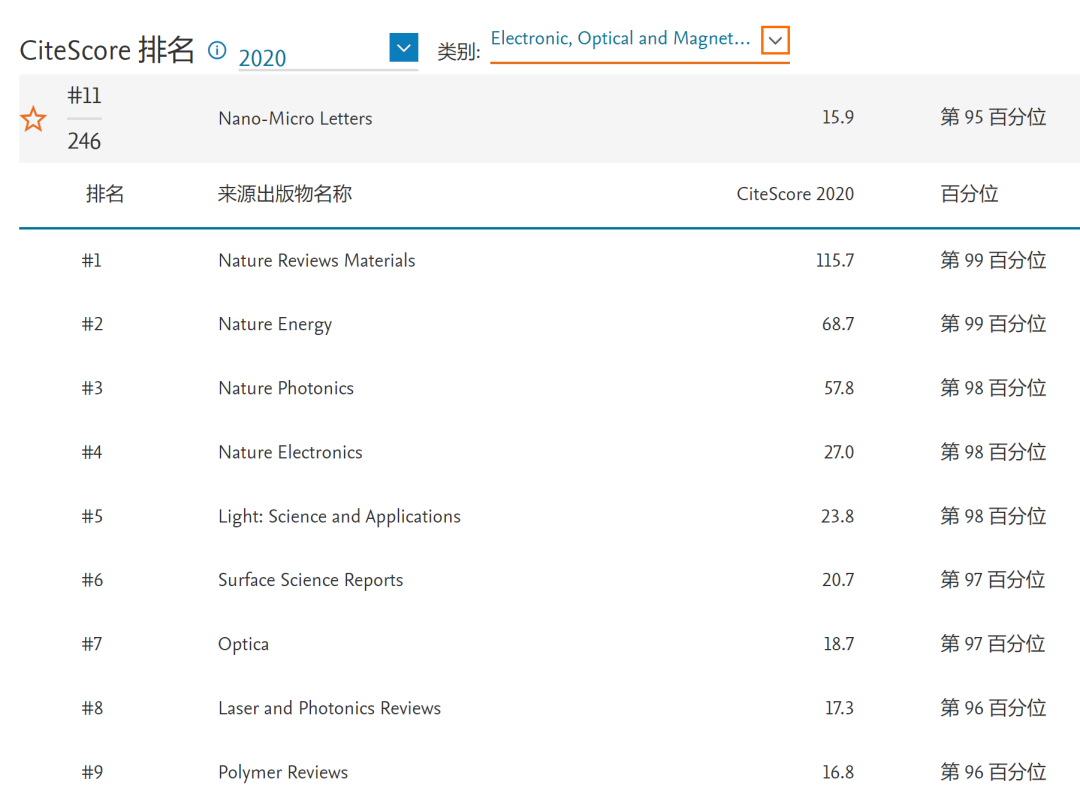Click the percentile for Optica
The image size is (1080, 803).
click(993, 645)
